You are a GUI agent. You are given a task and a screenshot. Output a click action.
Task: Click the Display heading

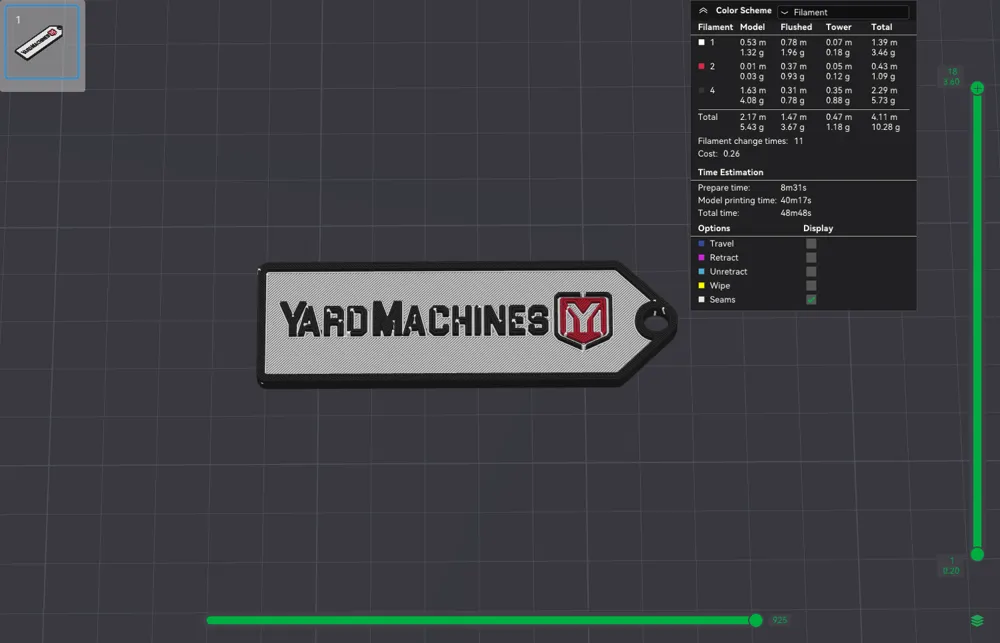(x=818, y=228)
